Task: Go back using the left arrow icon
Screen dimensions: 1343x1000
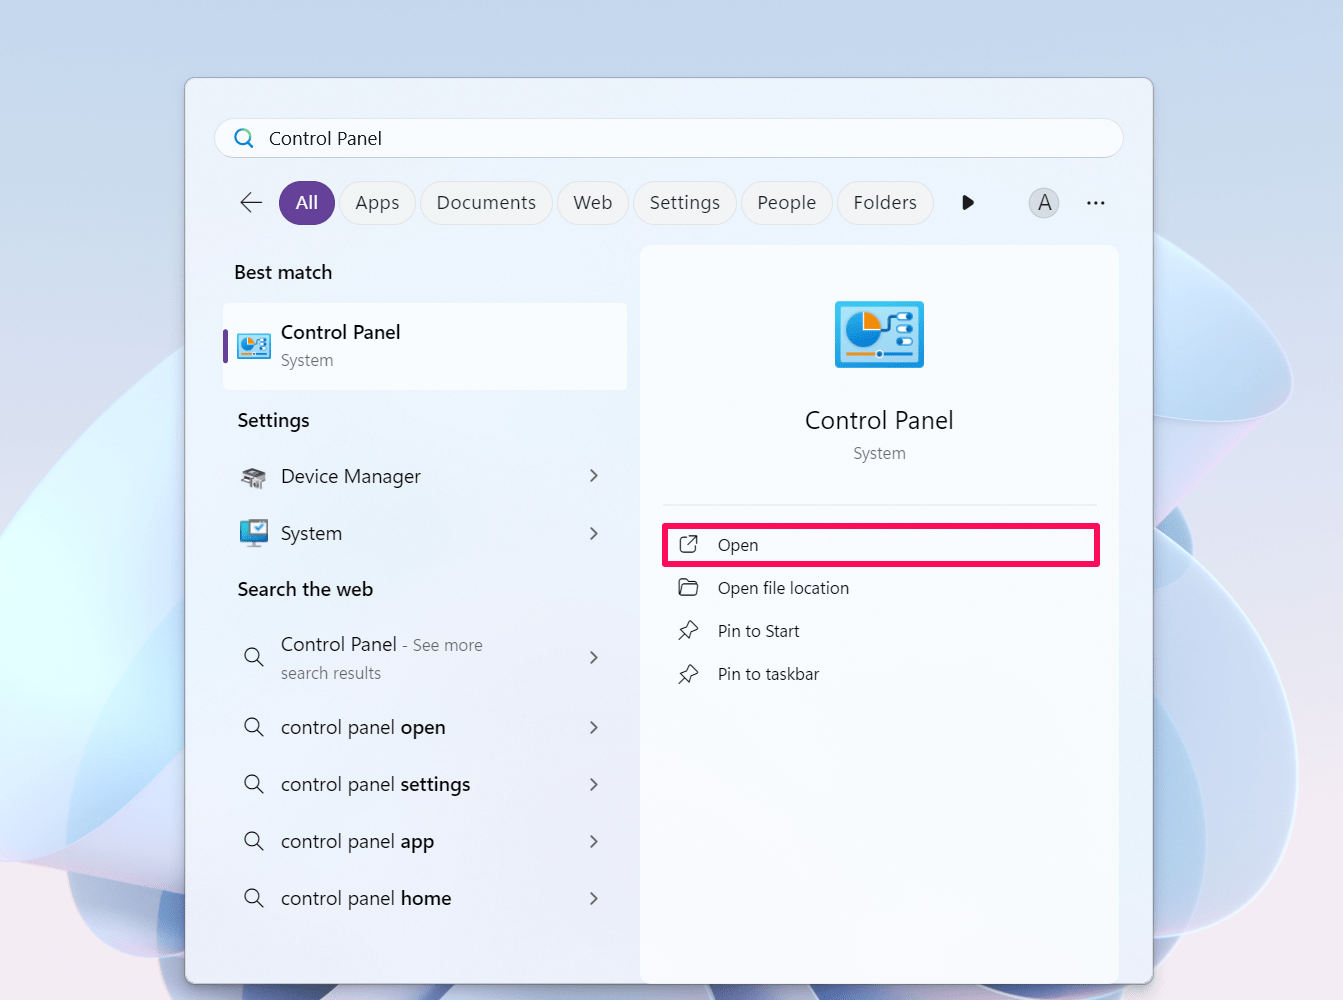Action: point(251,203)
